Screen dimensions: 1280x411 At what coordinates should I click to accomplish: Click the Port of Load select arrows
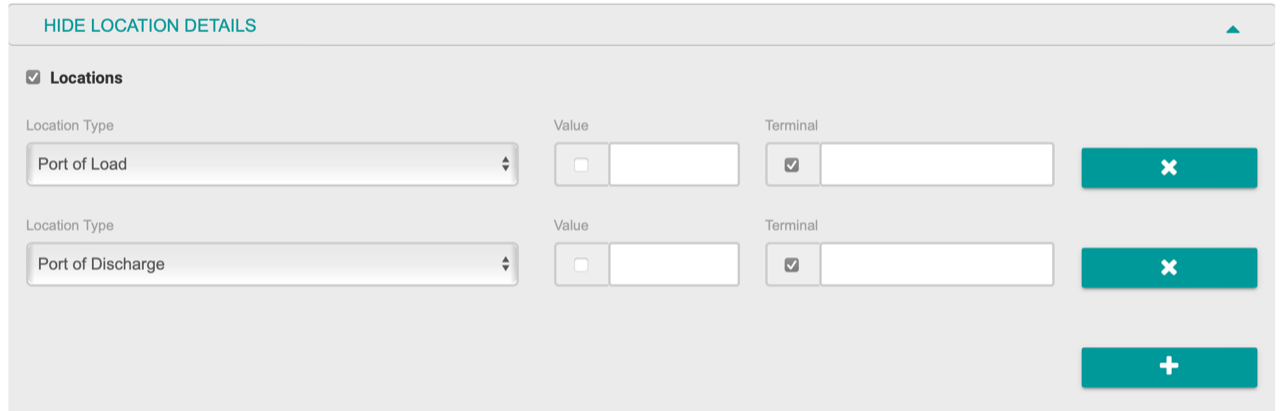(x=505, y=164)
